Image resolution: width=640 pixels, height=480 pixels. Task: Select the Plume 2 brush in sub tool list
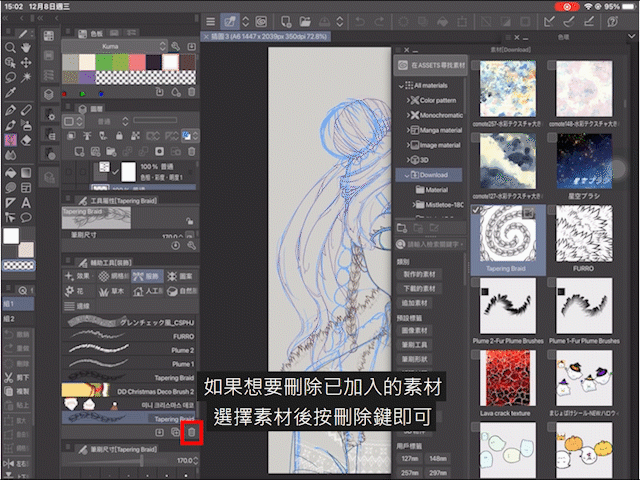click(129, 350)
